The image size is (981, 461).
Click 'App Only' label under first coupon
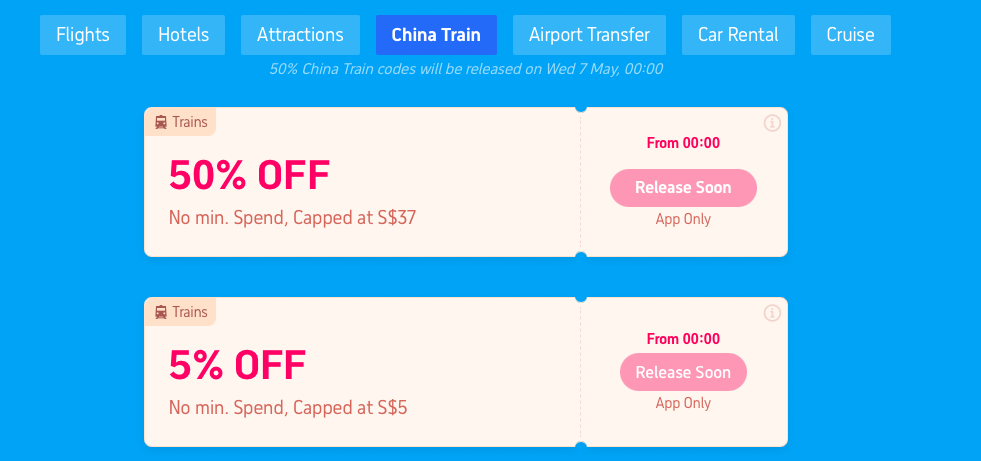tap(683, 220)
